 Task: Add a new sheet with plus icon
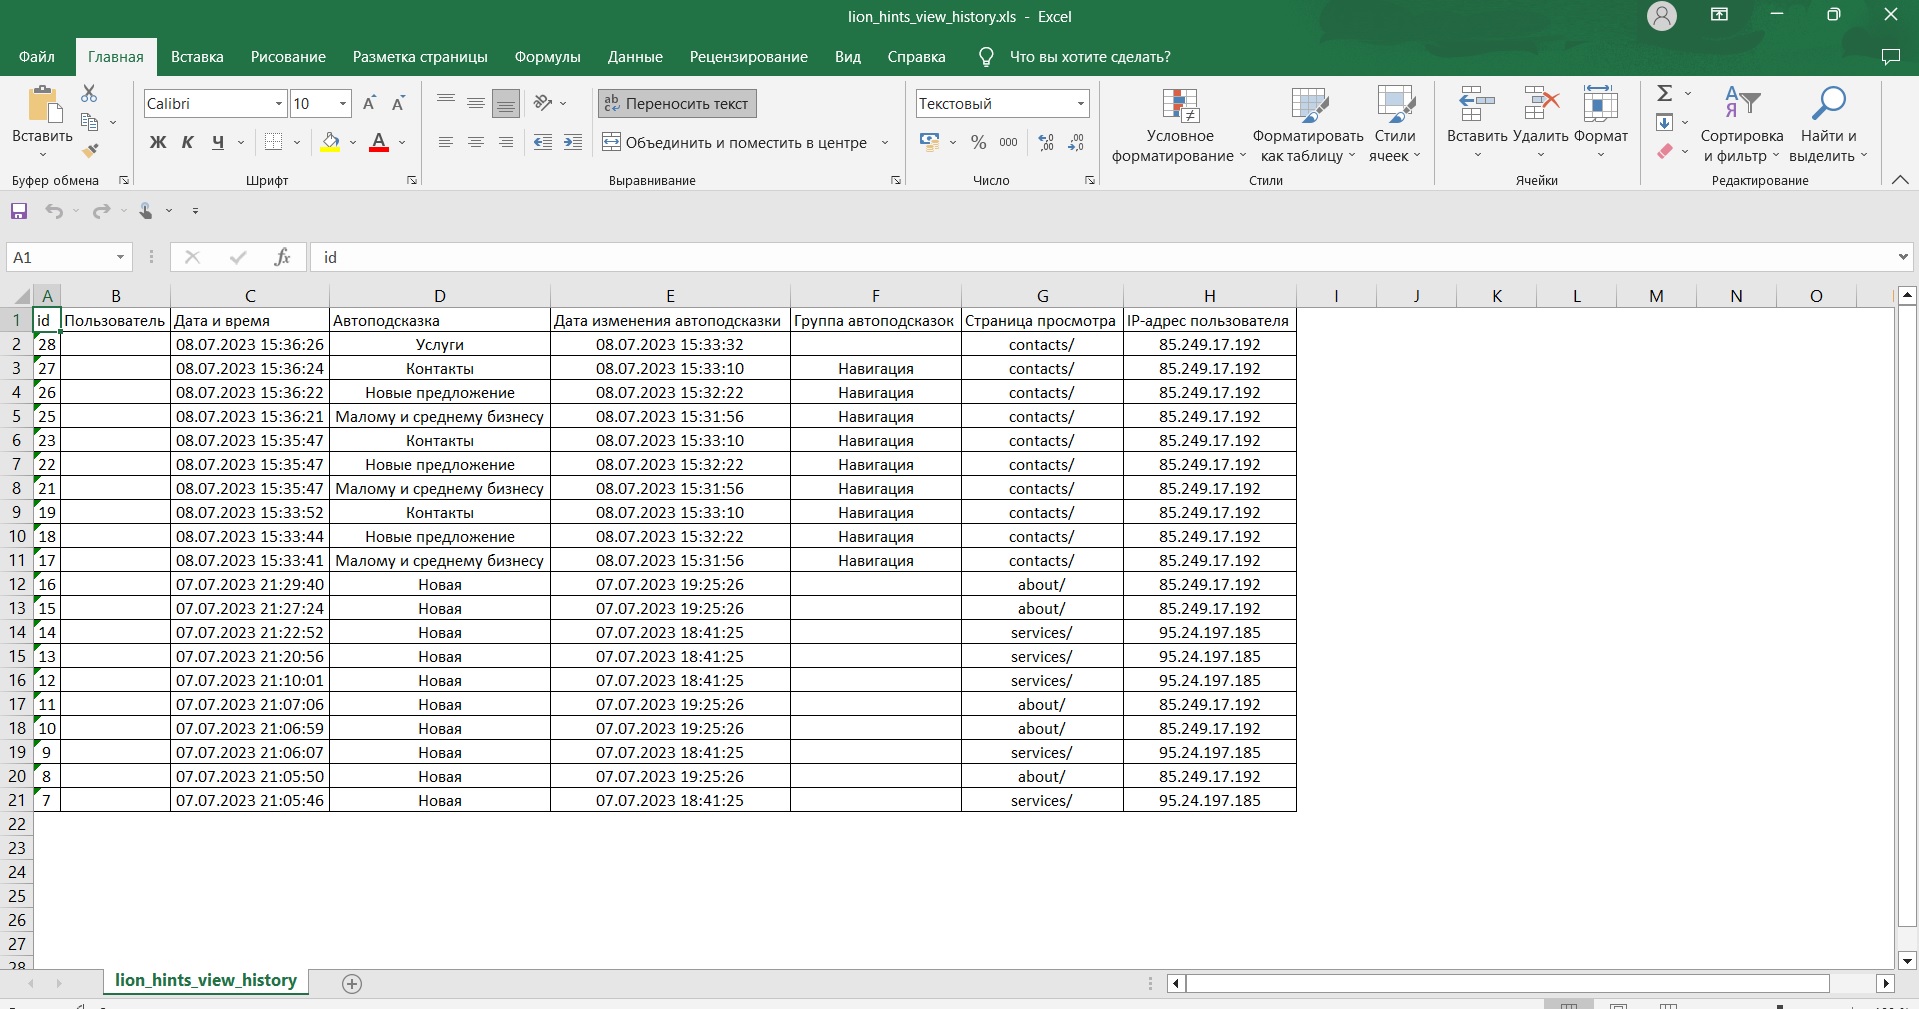tap(352, 984)
